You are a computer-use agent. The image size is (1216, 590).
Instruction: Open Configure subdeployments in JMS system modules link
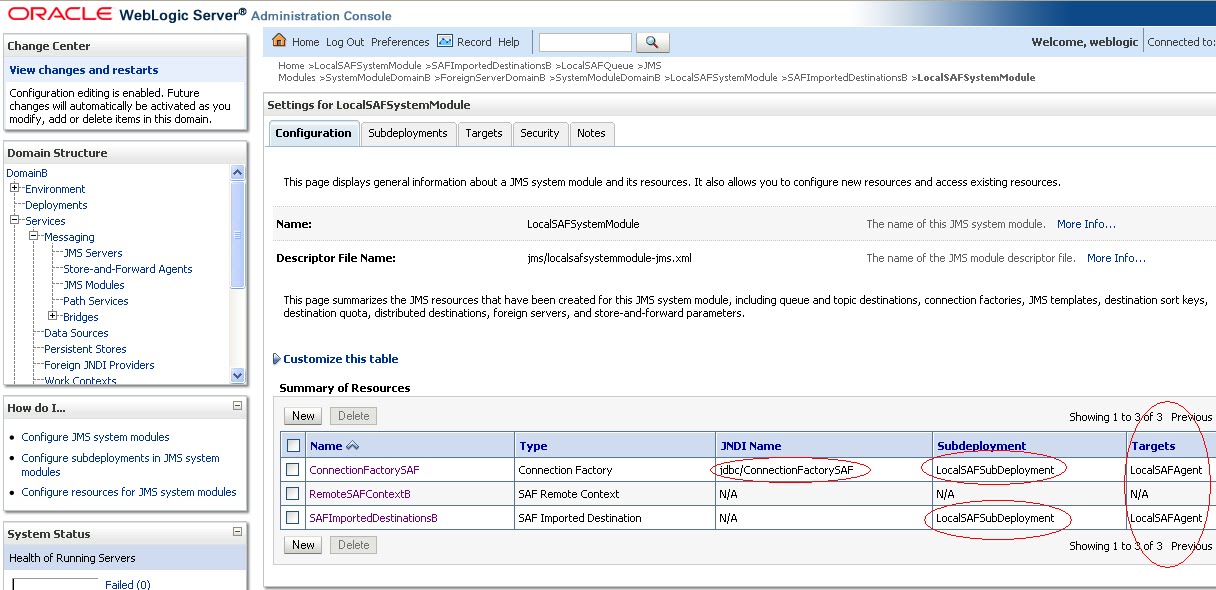pyautogui.click(x=120, y=465)
